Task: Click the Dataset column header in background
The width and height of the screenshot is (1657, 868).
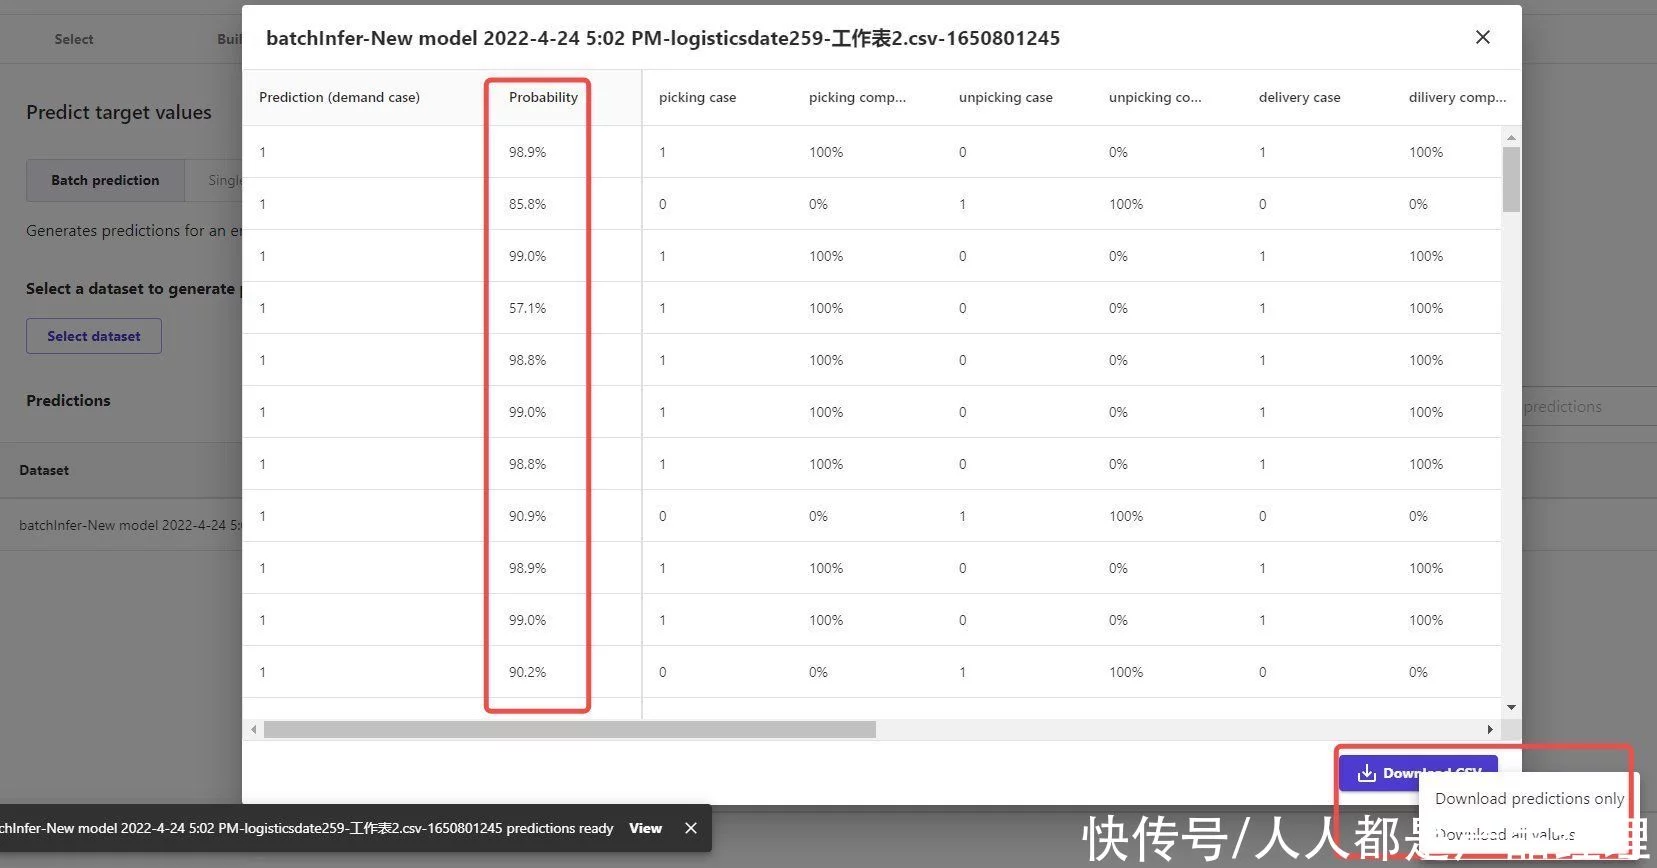Action: pos(44,470)
